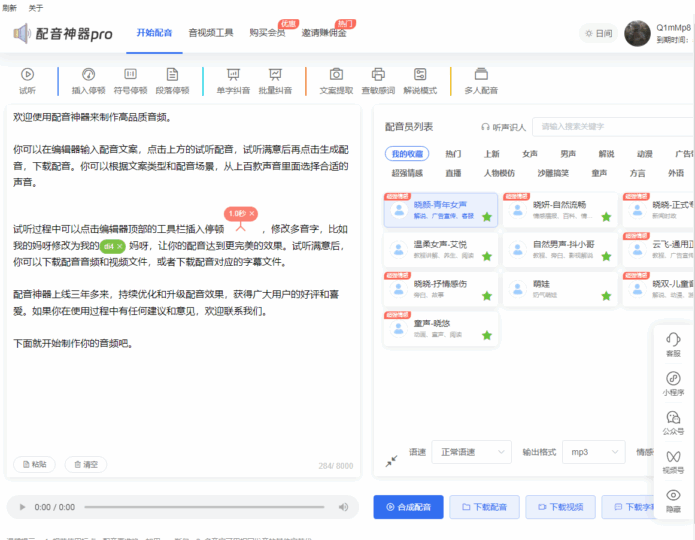695x540 pixels.
Task: Open the 解说模式 tool
Action: (x=420, y=81)
